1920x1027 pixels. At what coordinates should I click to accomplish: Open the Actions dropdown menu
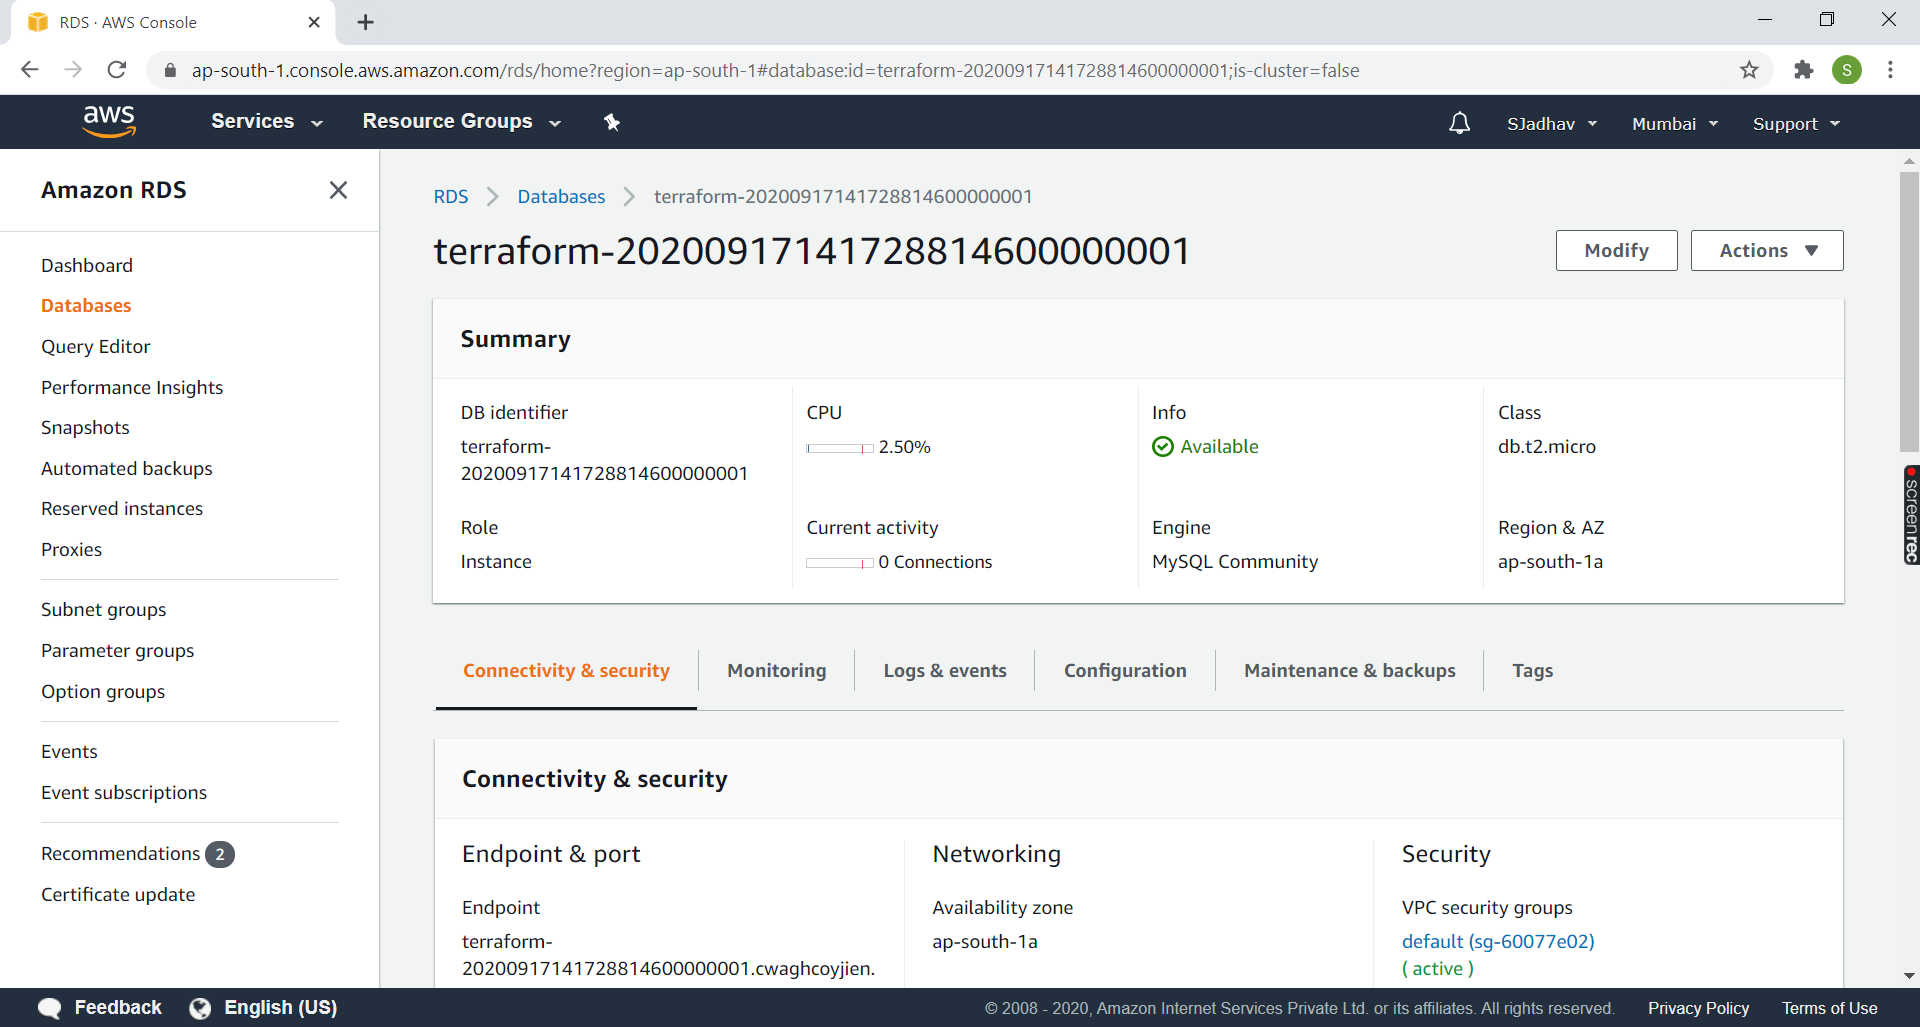[x=1766, y=250]
